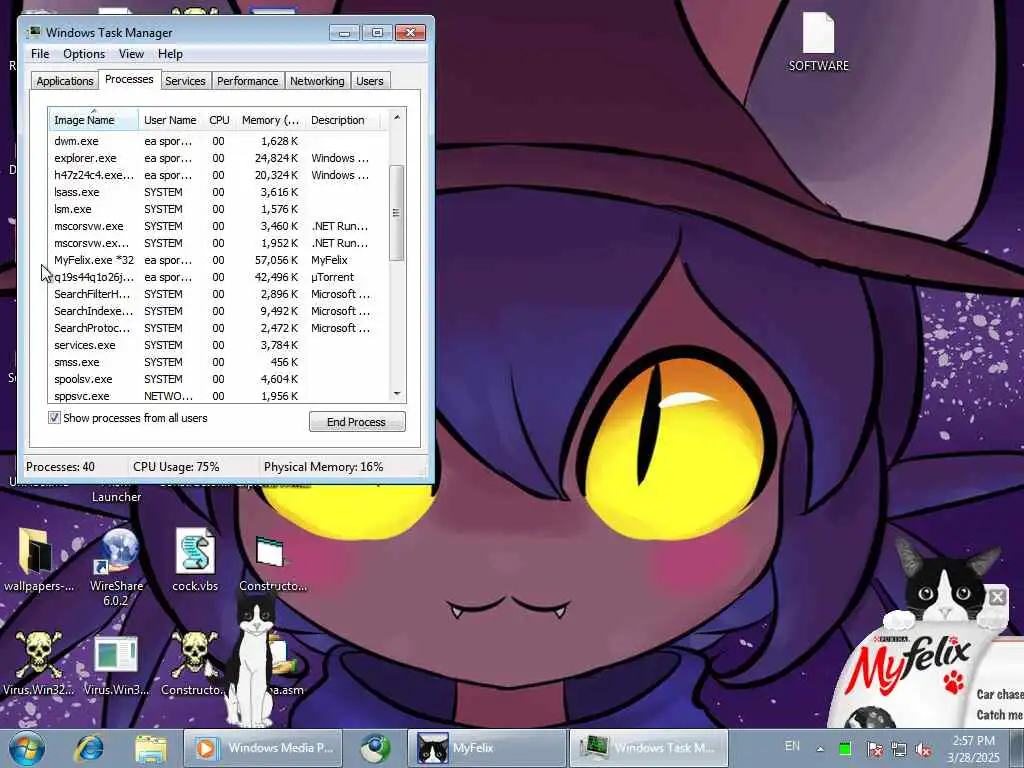The height and width of the screenshot is (768, 1024).
Task: Select the SearchFilterH... process
Action: tap(218, 294)
